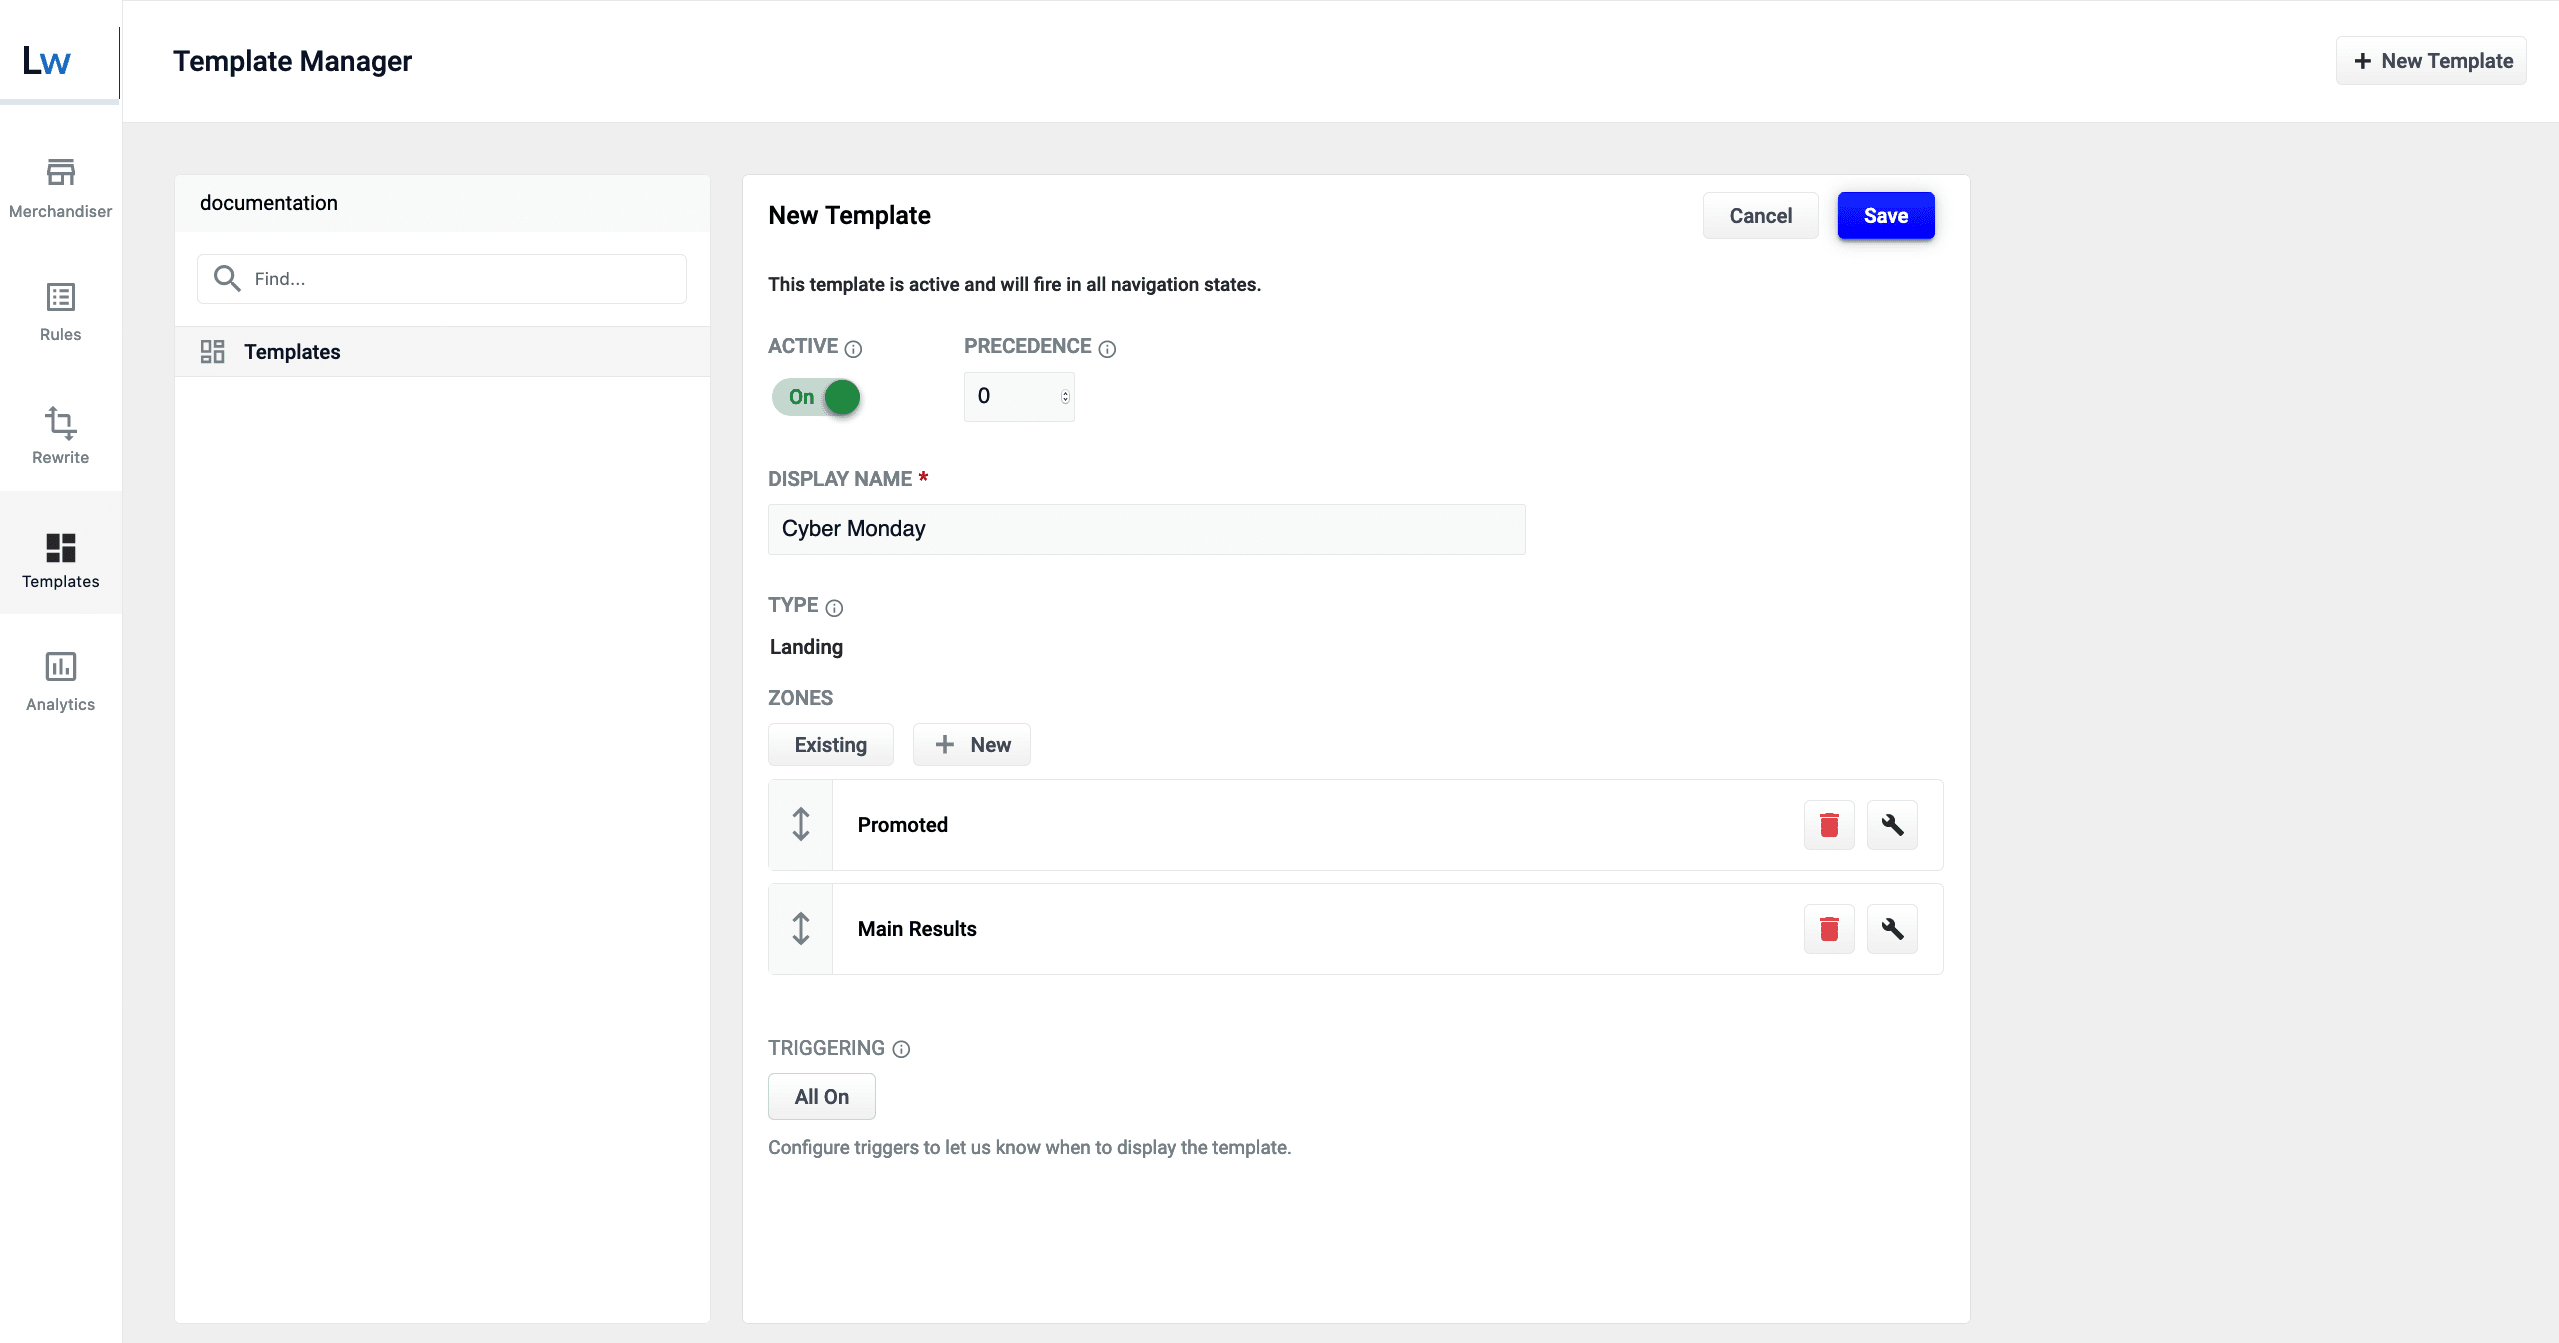Click the Promoted zone name
Viewport: 2559px width, 1343px height.
pyautogui.click(x=902, y=825)
